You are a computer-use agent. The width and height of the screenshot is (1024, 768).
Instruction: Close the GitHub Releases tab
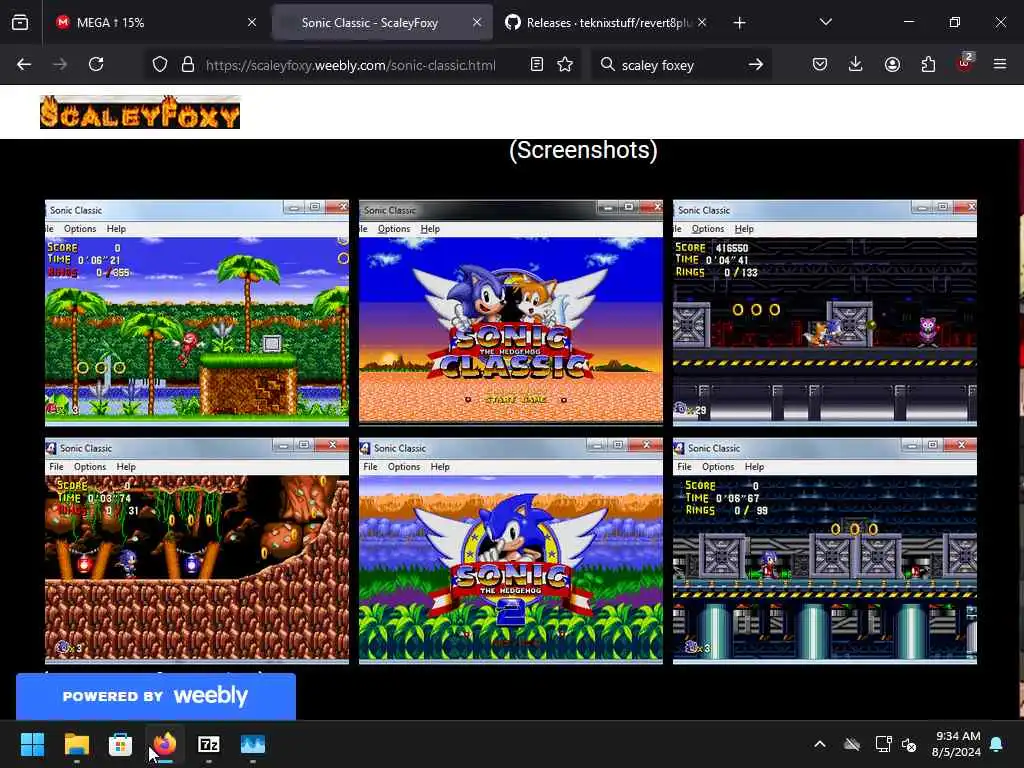click(x=702, y=23)
